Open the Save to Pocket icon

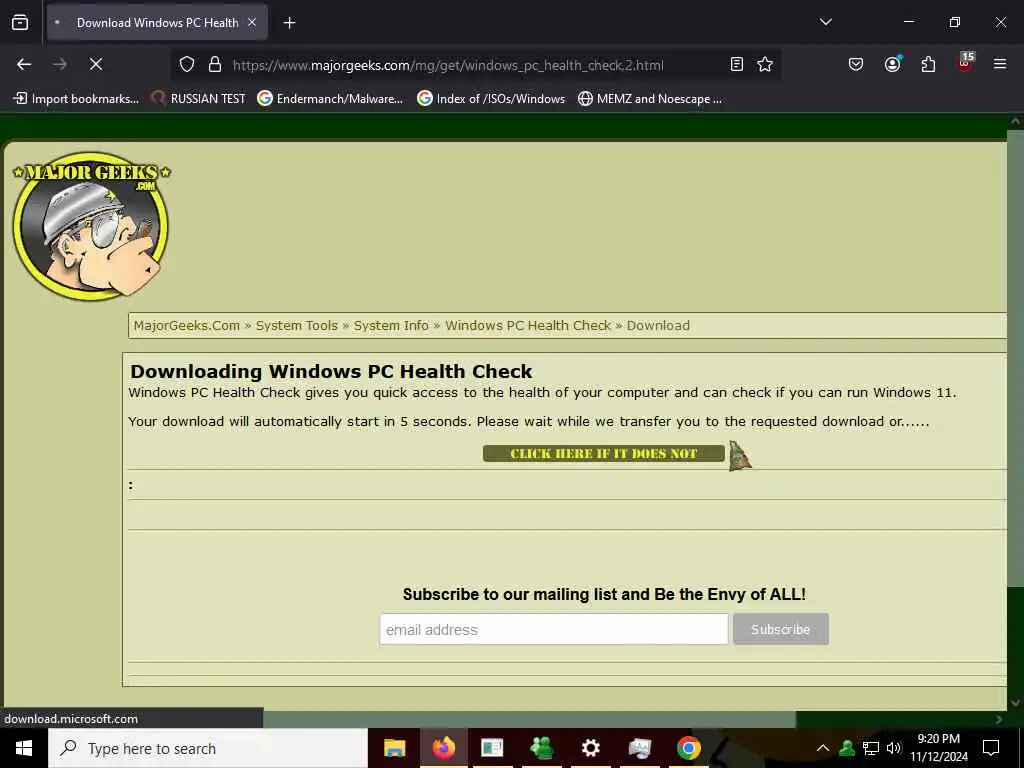click(x=856, y=64)
